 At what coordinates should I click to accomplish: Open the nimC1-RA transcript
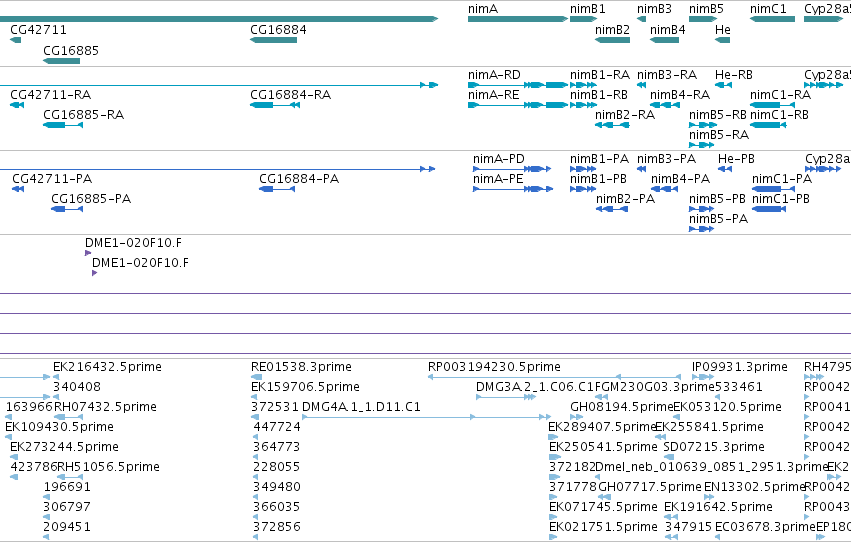coord(773,105)
